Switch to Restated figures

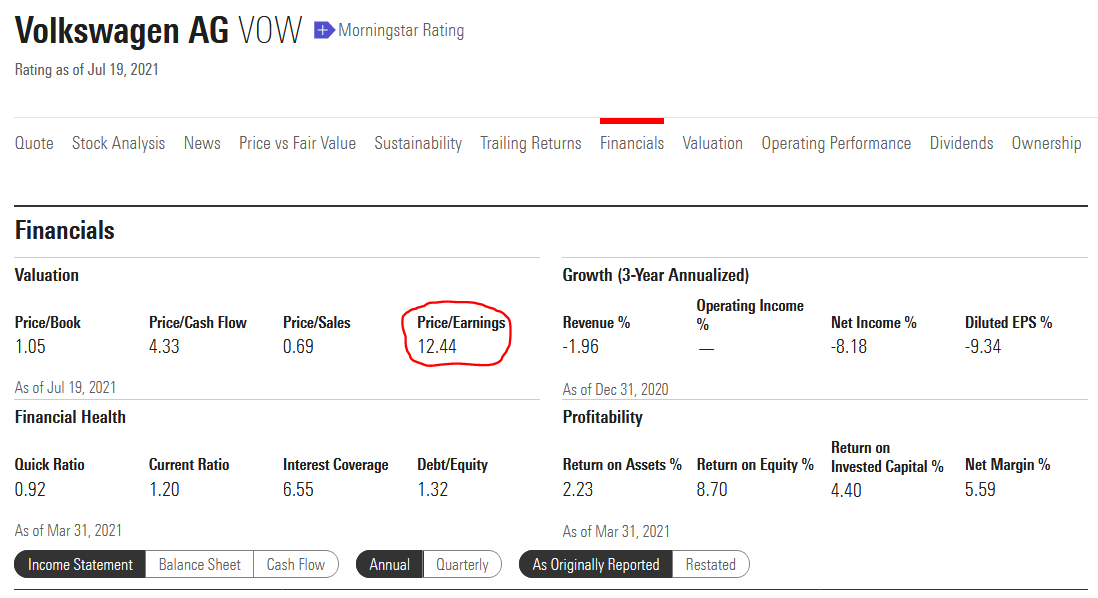[x=711, y=564]
